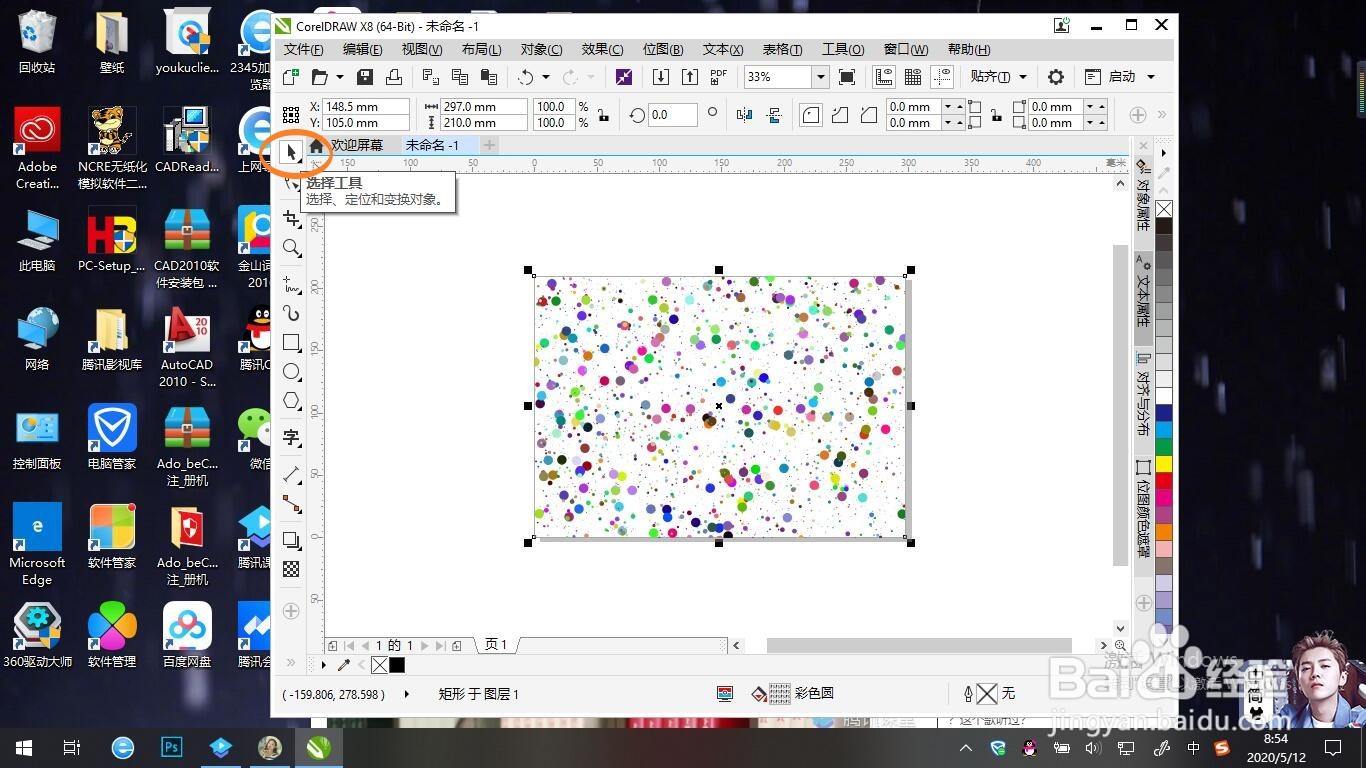Click the purple search content icon
Viewport: 1366px width, 768px height.
click(x=624, y=77)
